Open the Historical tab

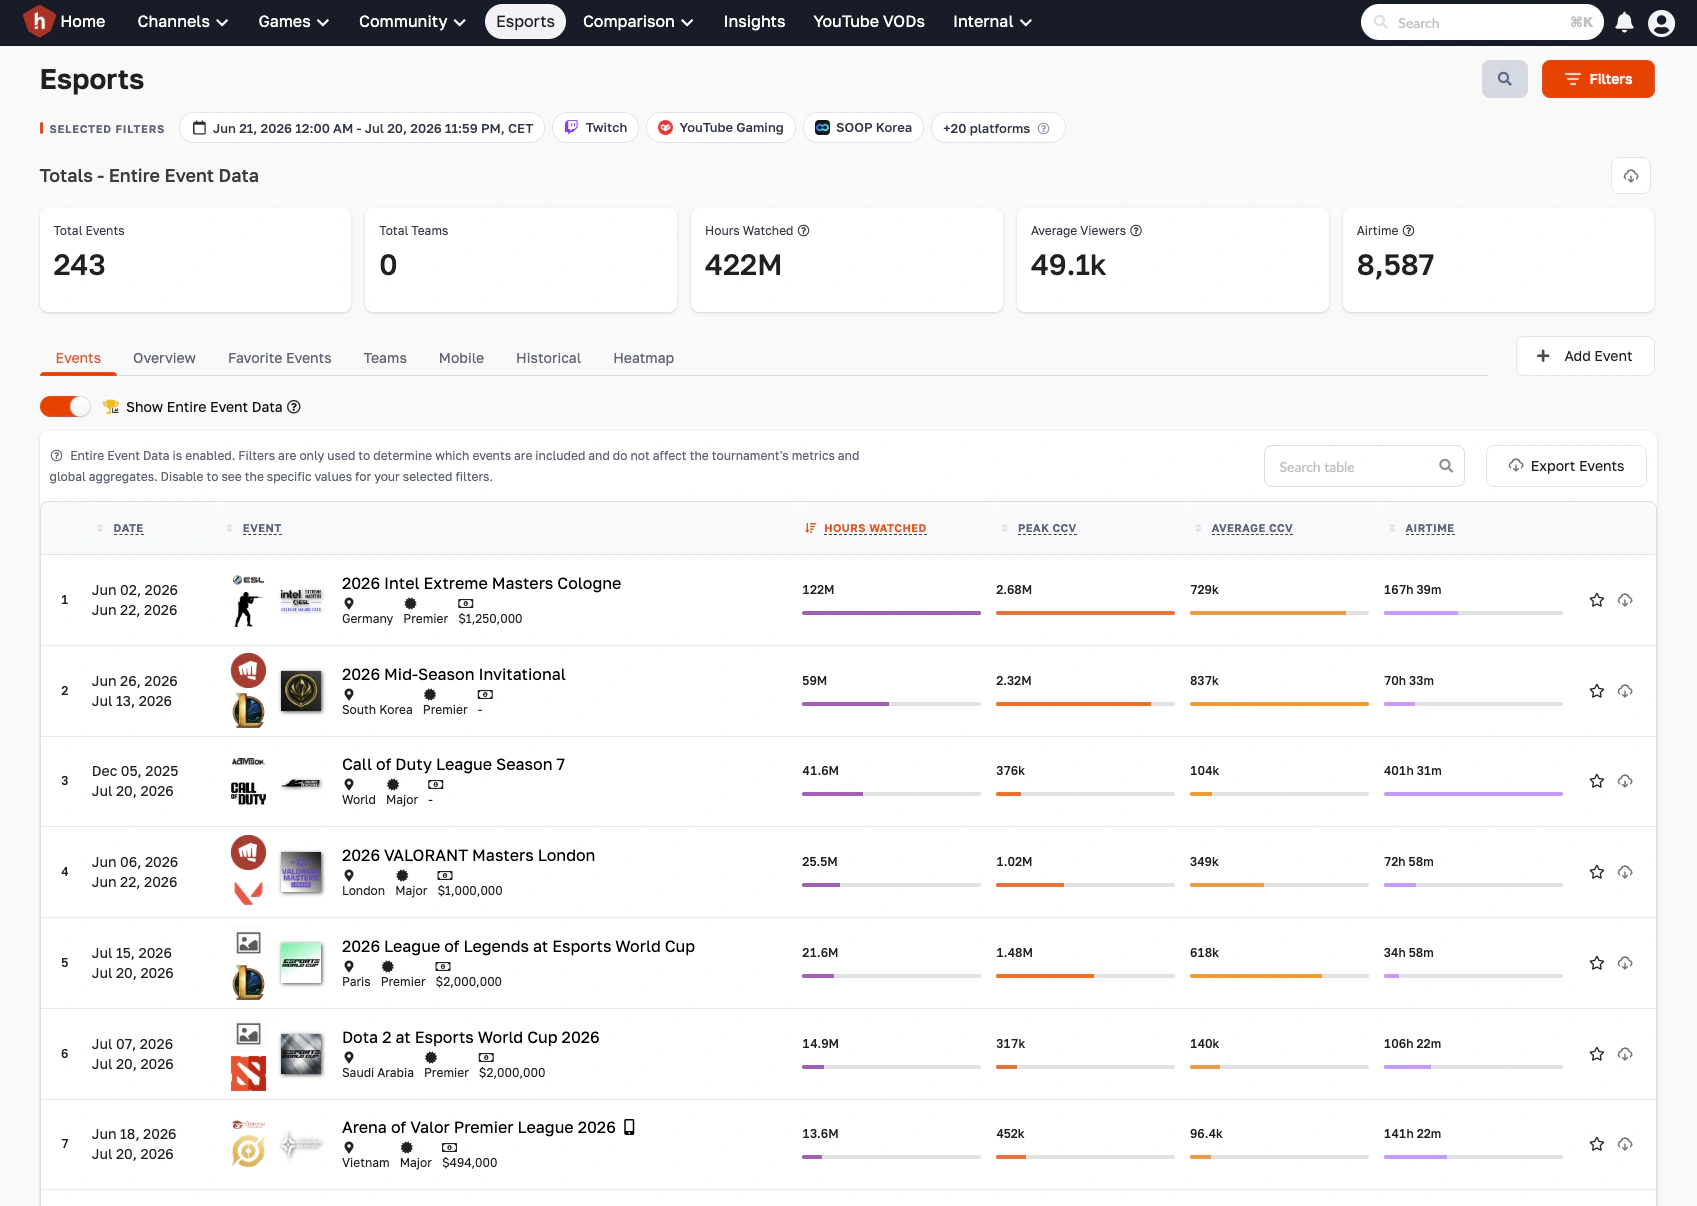[x=548, y=358]
